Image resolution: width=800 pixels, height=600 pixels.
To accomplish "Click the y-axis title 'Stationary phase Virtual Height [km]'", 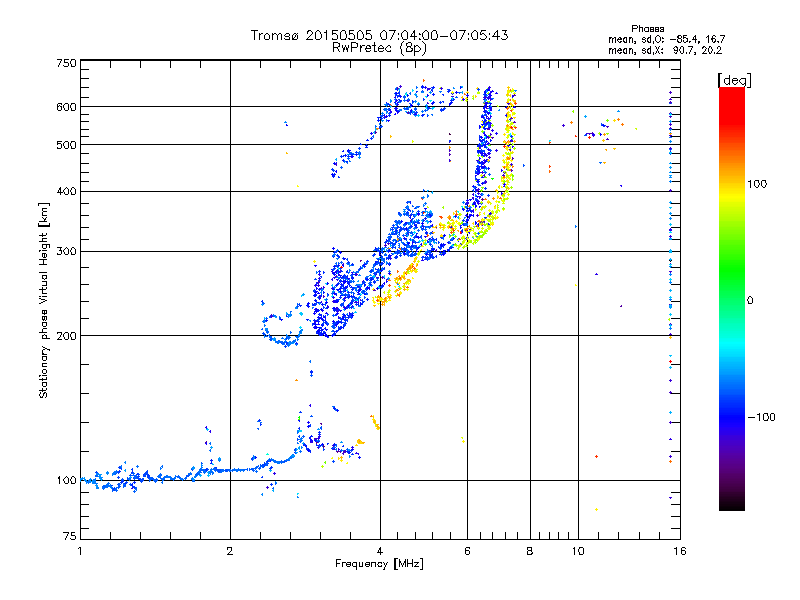I will click(x=44, y=300).
